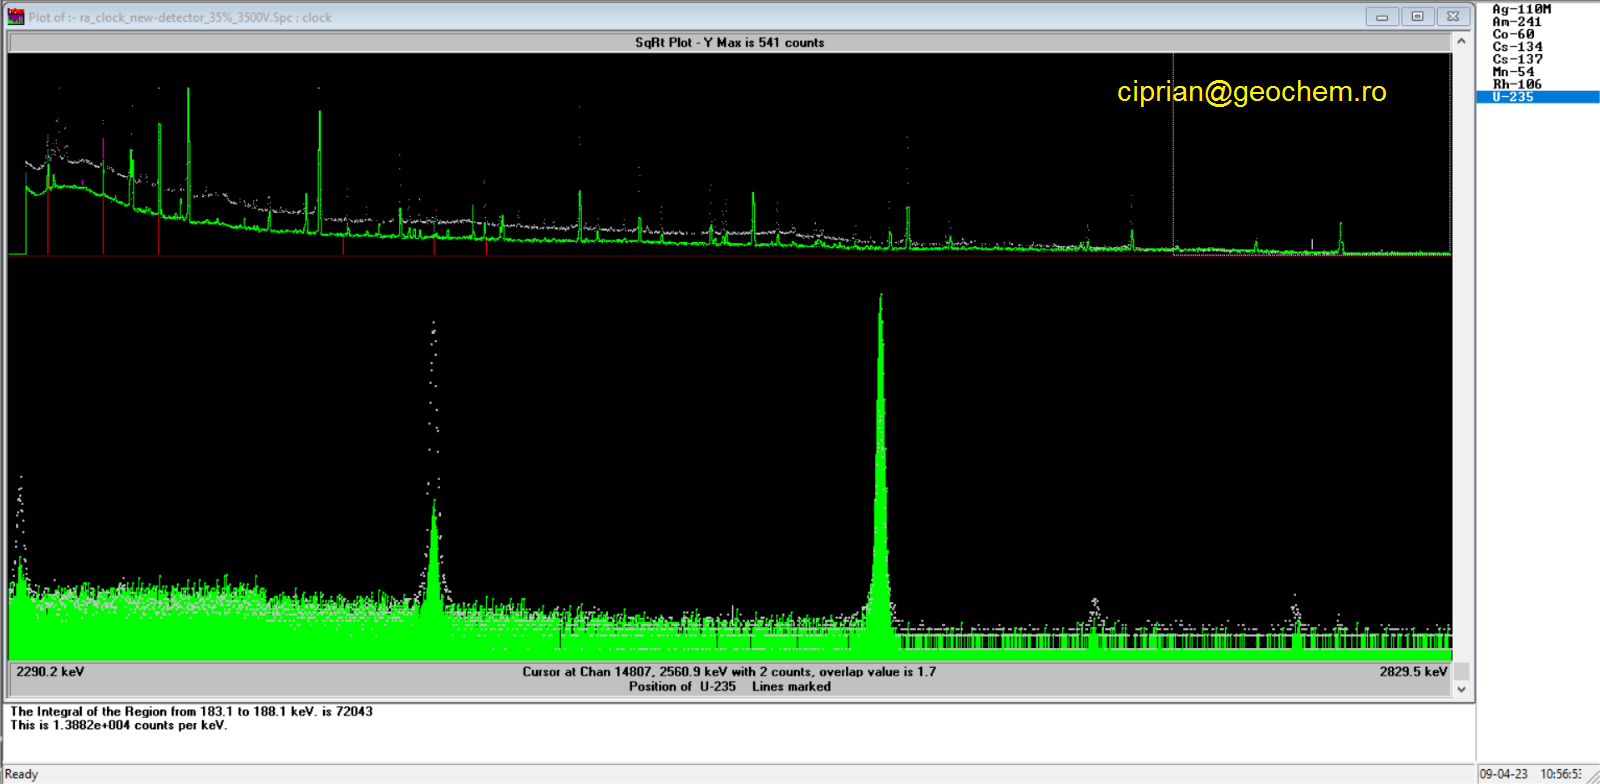Click the highlighted U-235 nuclide entry
This screenshot has width=1600, height=784.
tap(1513, 97)
